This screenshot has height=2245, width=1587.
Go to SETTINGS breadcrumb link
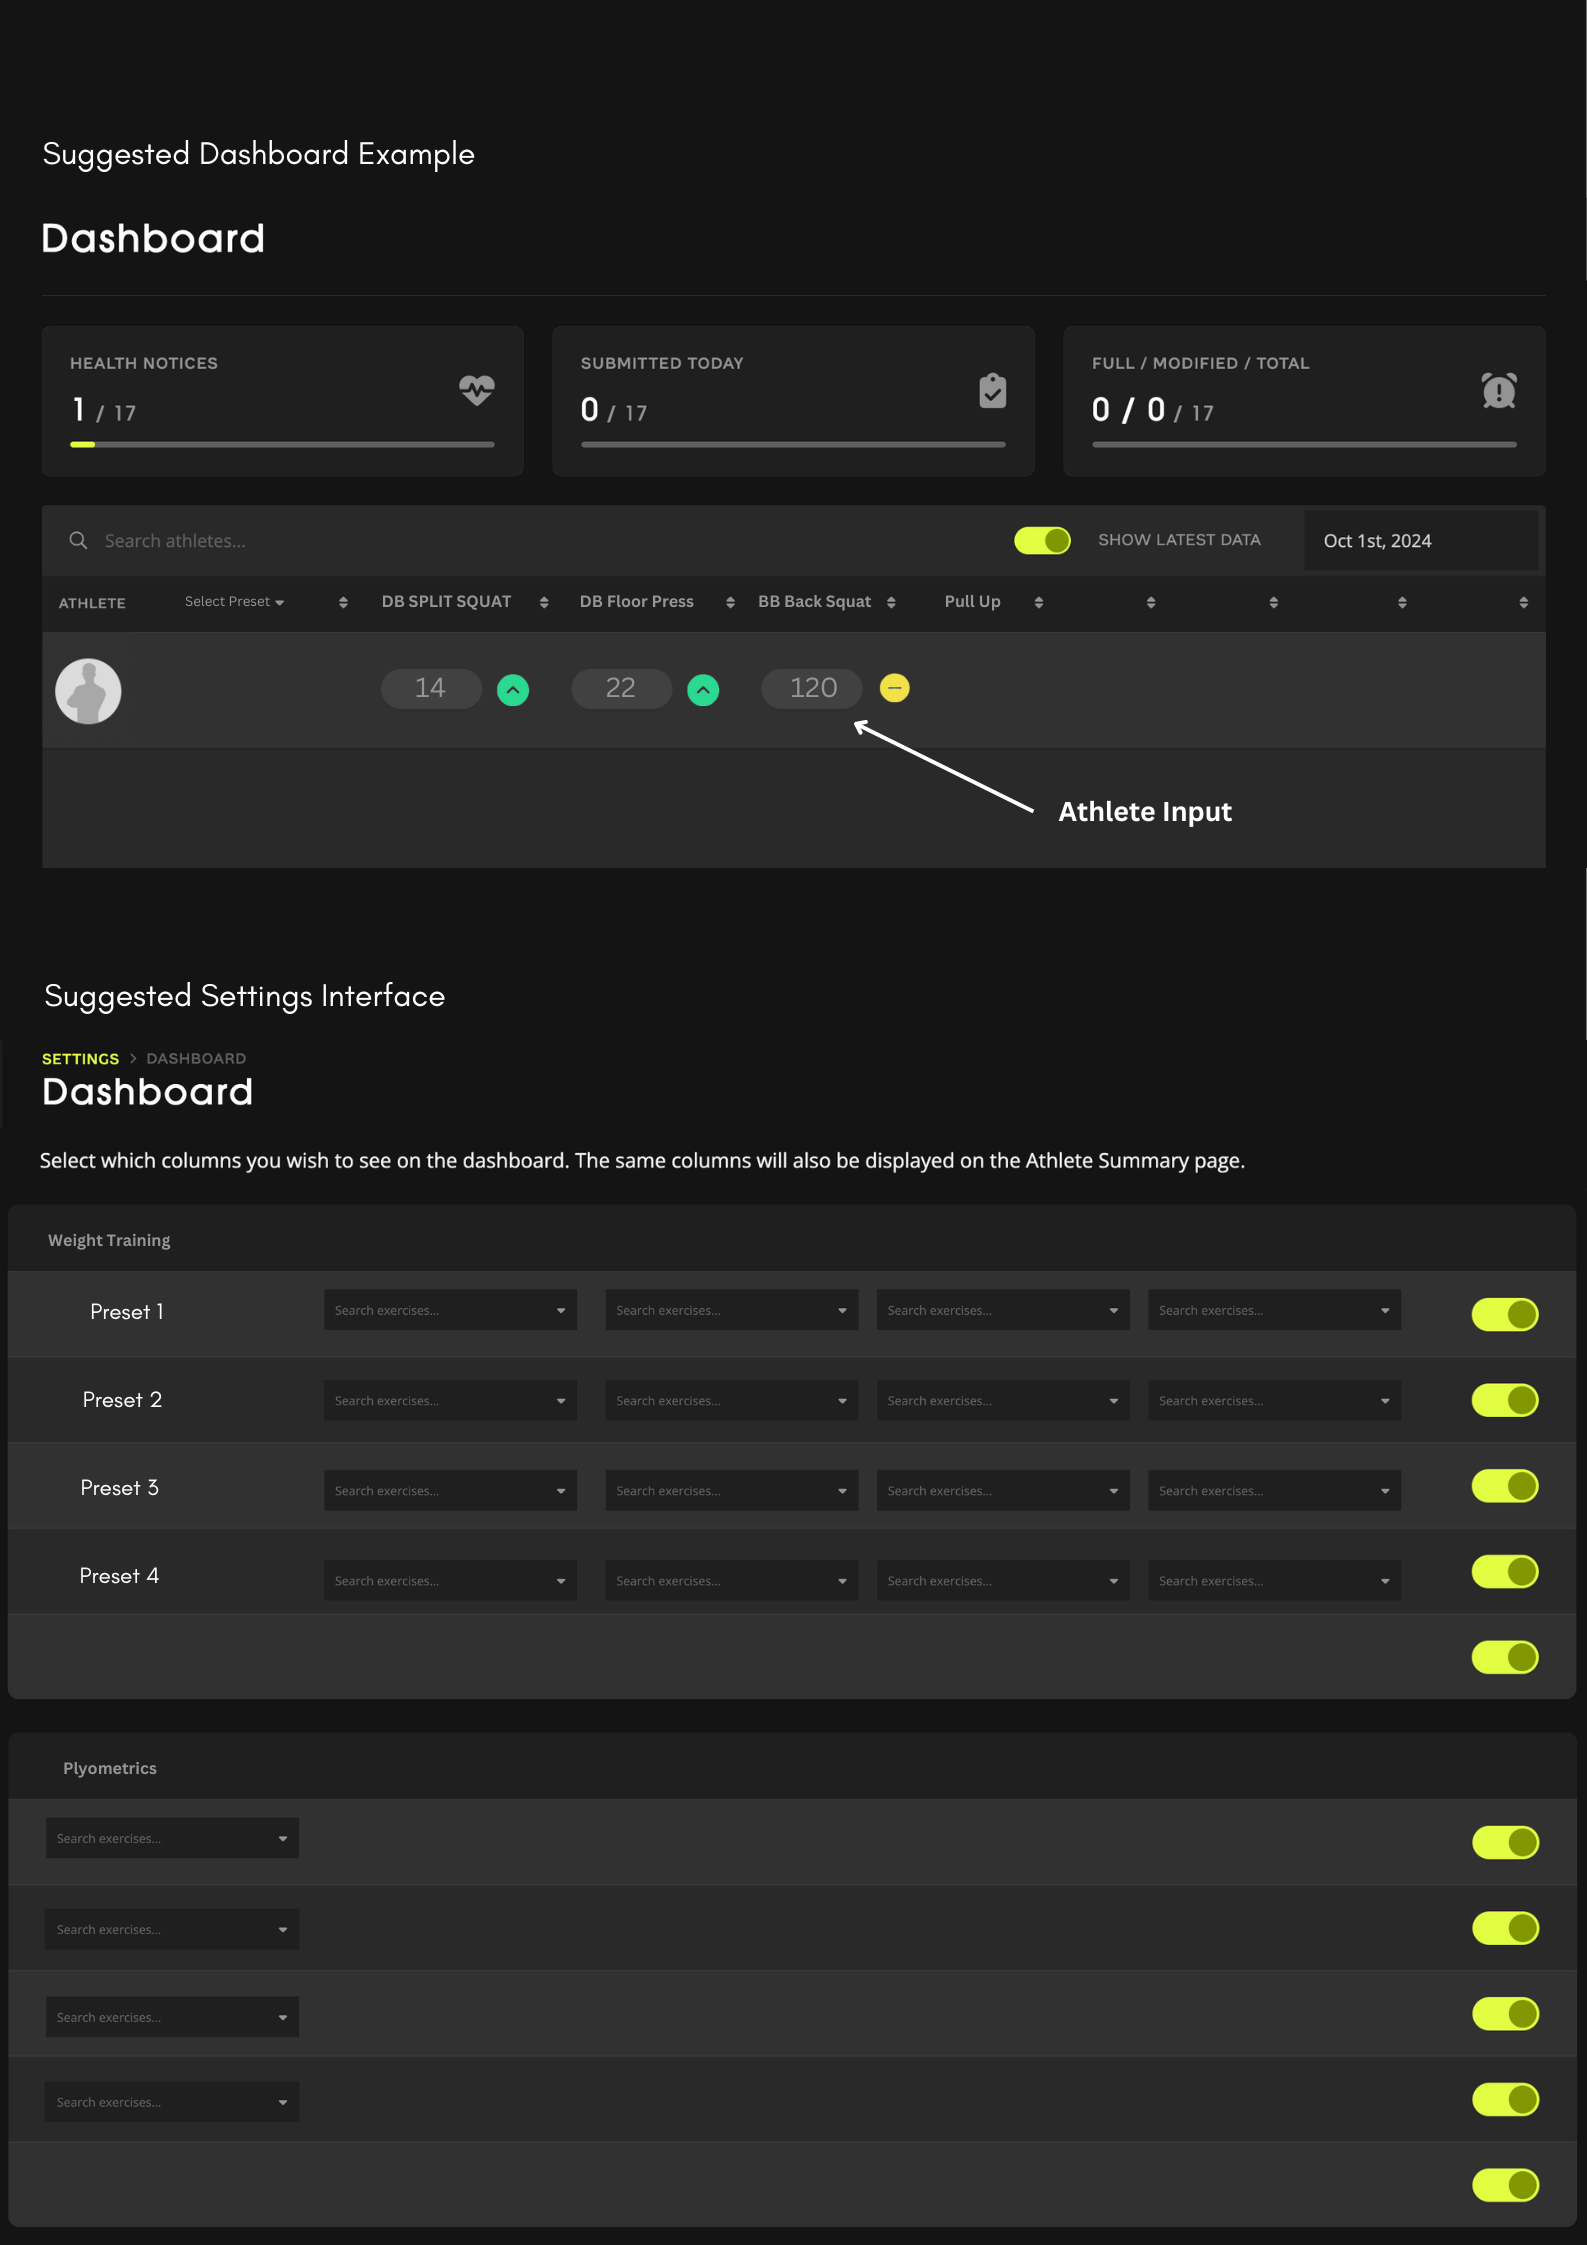pos(80,1058)
